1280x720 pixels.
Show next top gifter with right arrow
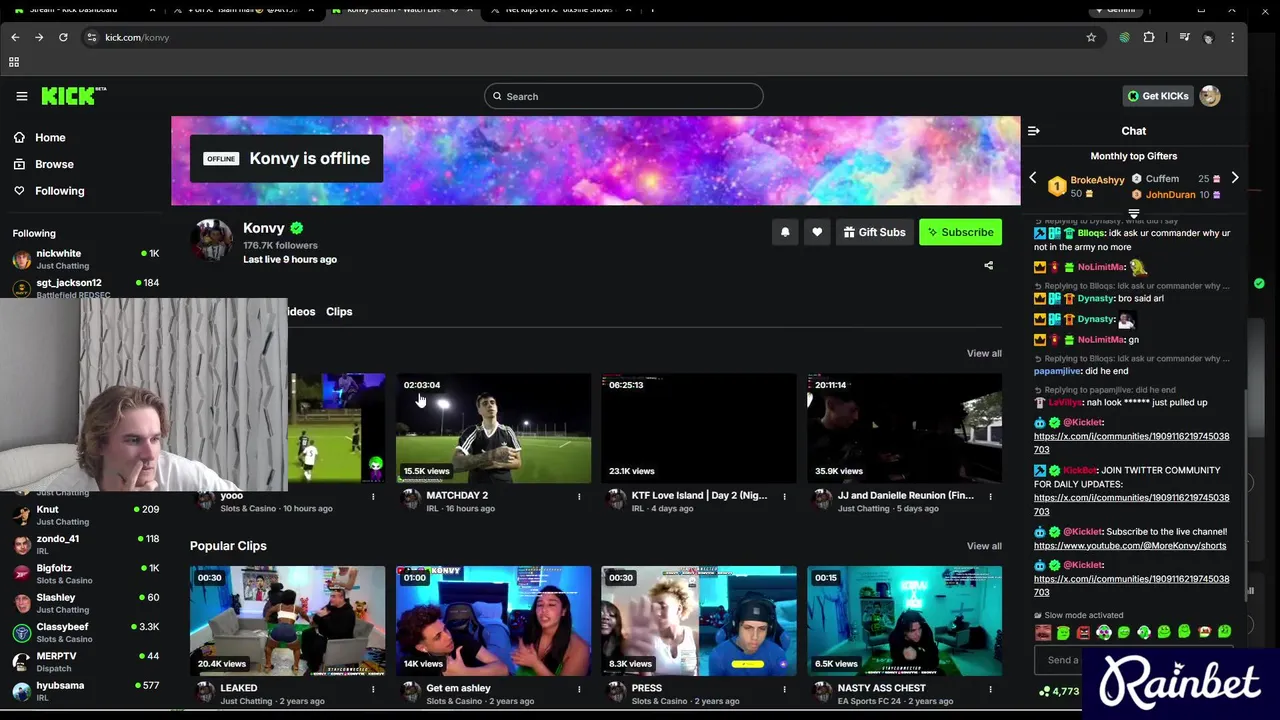[1235, 178]
